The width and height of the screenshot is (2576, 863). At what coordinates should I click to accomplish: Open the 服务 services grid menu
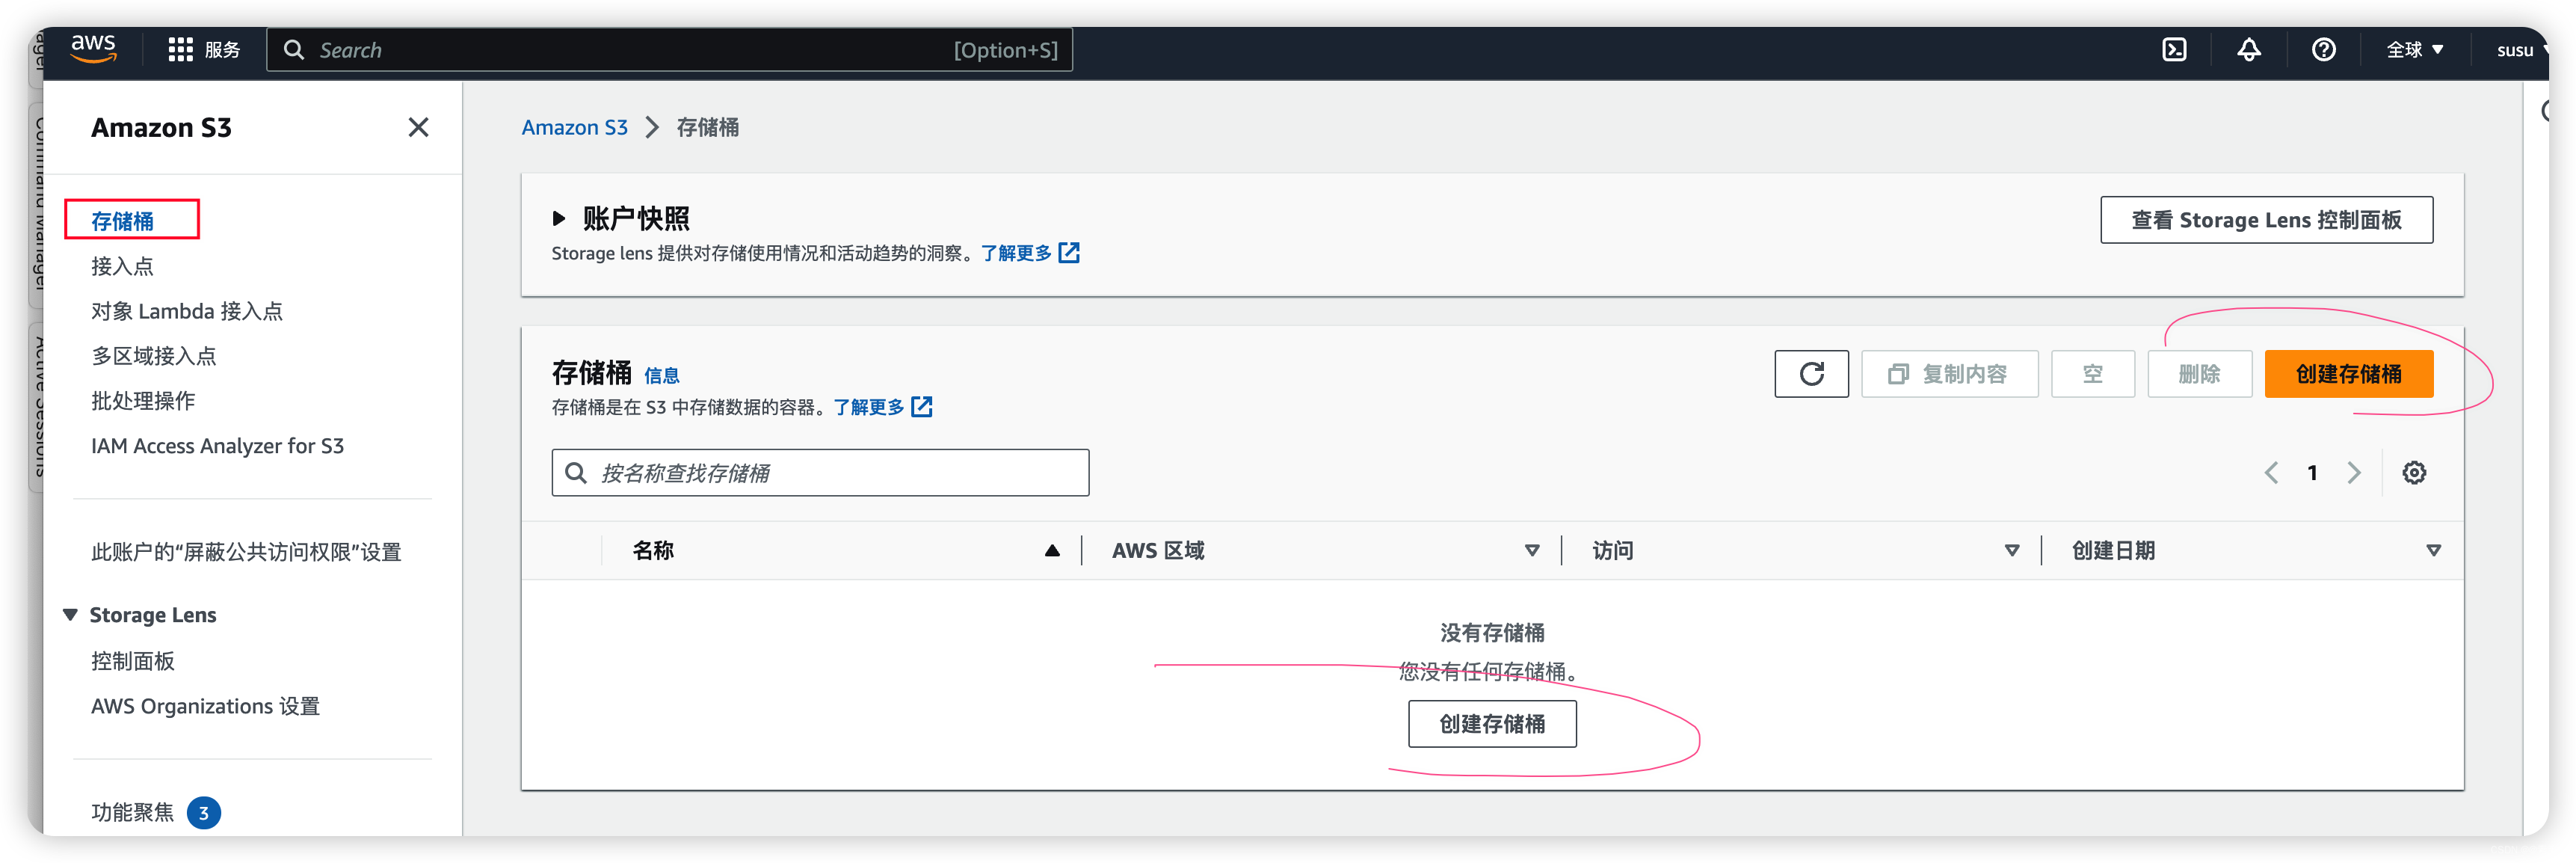click(204, 50)
